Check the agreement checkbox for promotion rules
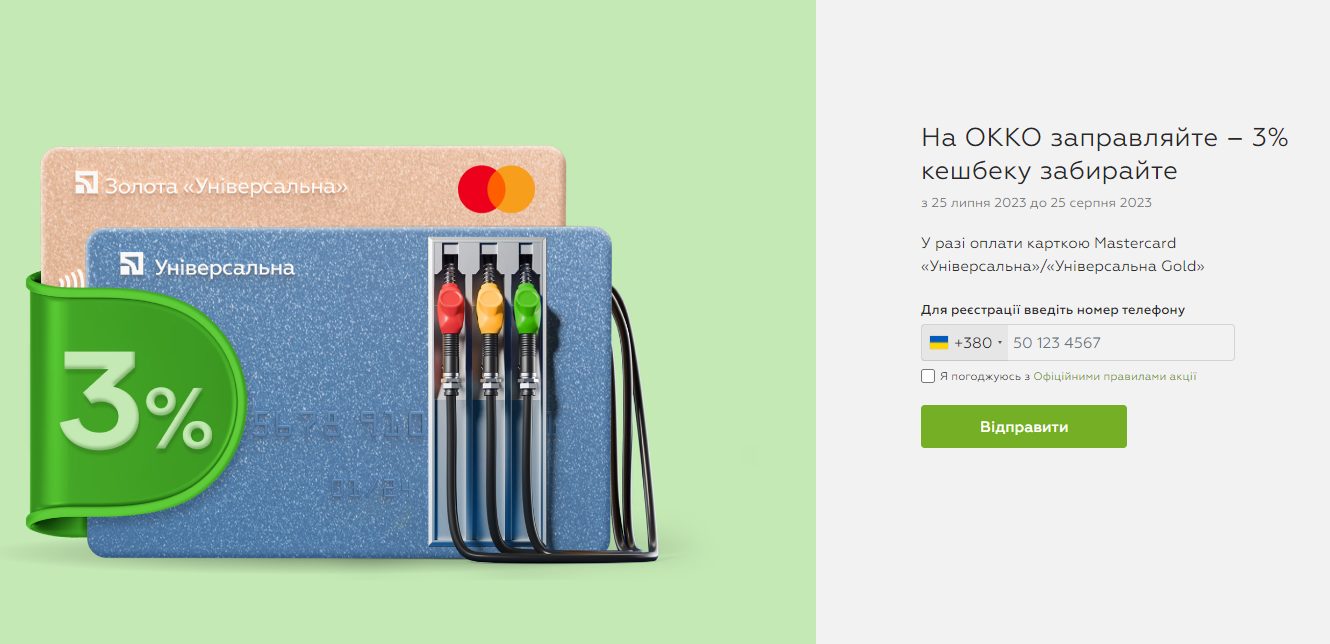 [x=928, y=376]
